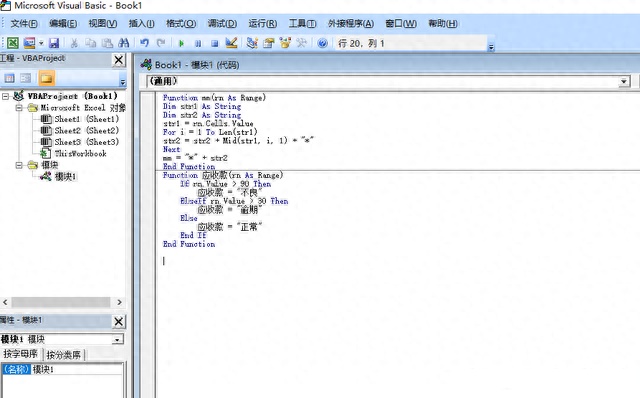Open the 帮助 menu

pyautogui.click(x=443, y=24)
